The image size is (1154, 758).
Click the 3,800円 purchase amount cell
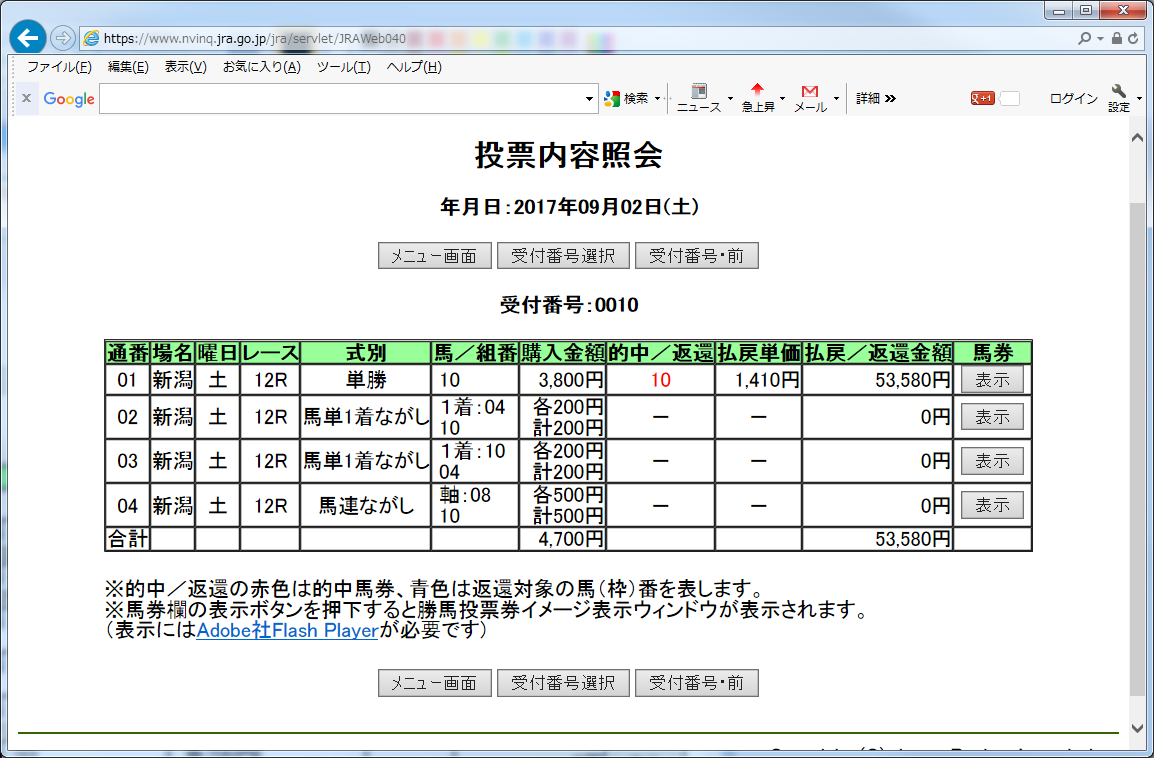coord(563,380)
